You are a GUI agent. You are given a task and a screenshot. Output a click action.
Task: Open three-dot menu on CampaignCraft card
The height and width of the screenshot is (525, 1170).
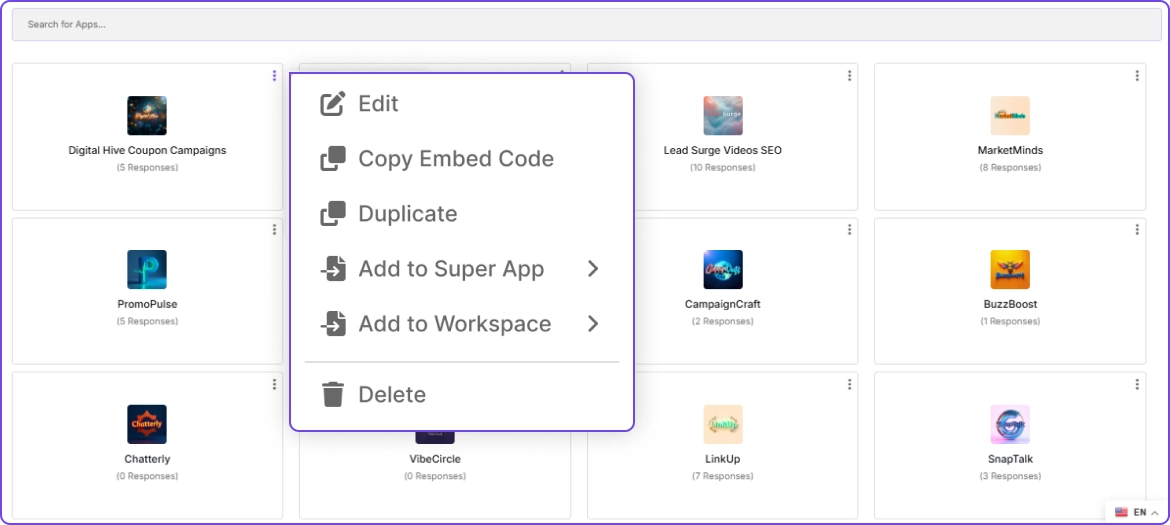click(849, 230)
